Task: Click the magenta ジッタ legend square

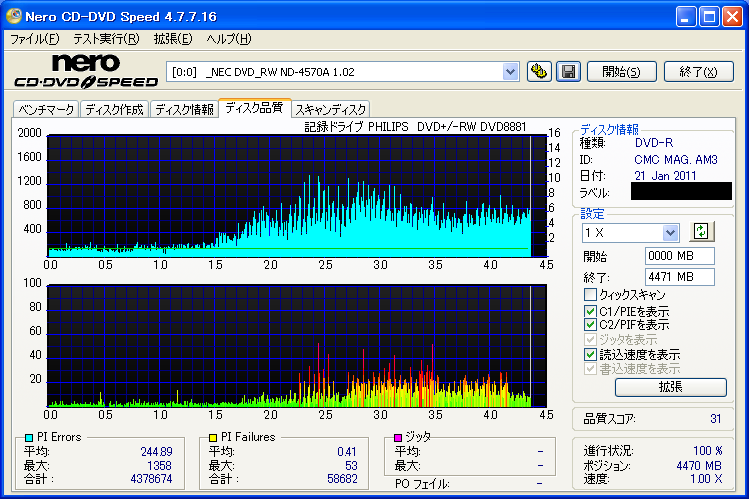Action: pyautogui.click(x=397, y=437)
